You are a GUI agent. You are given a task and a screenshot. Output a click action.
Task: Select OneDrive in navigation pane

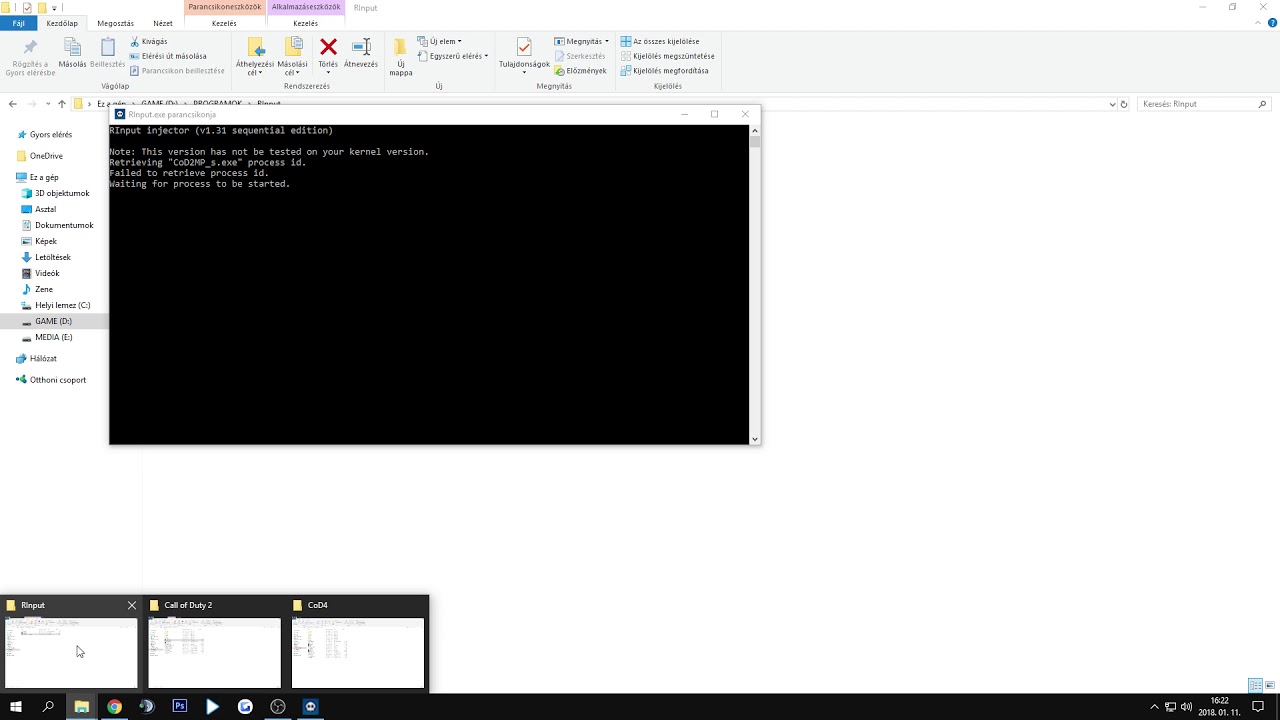coord(40,156)
